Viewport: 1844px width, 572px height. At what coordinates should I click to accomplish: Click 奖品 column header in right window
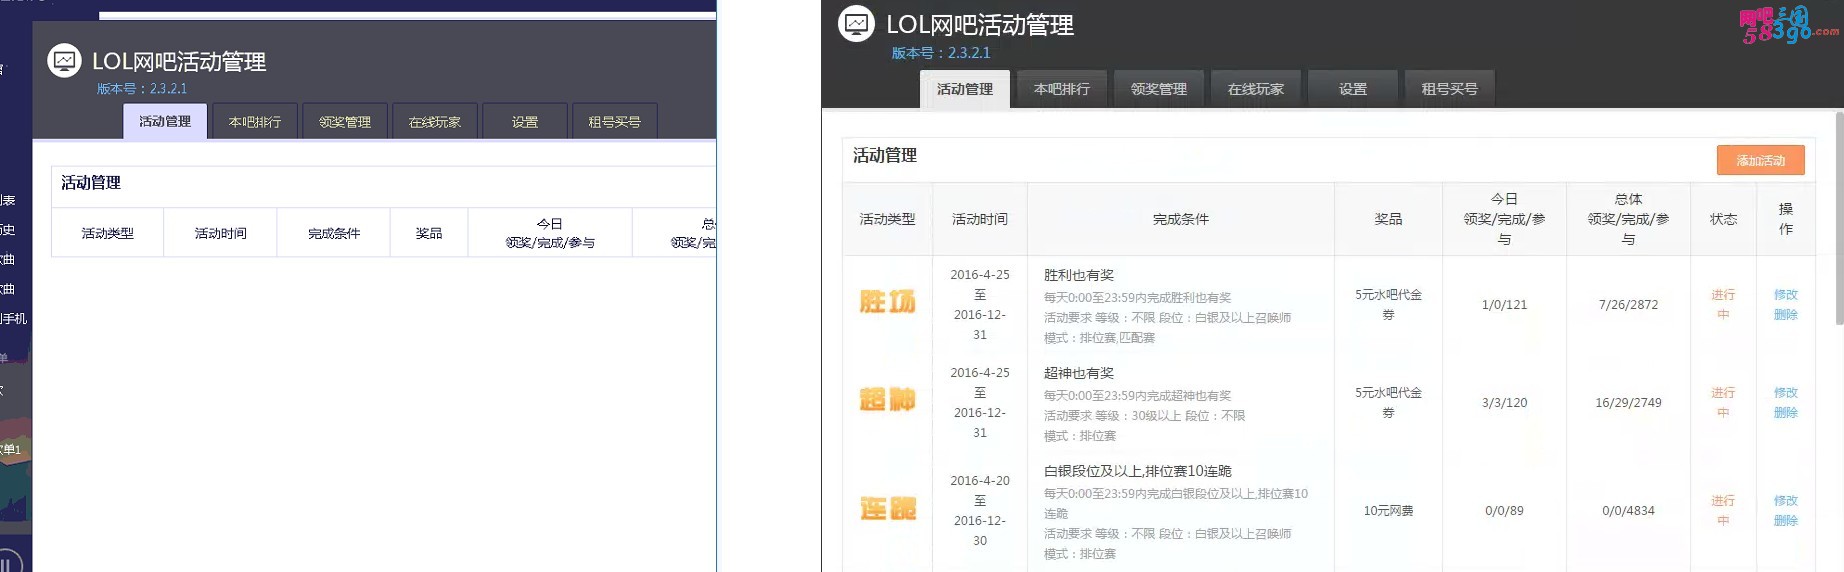click(x=1388, y=219)
